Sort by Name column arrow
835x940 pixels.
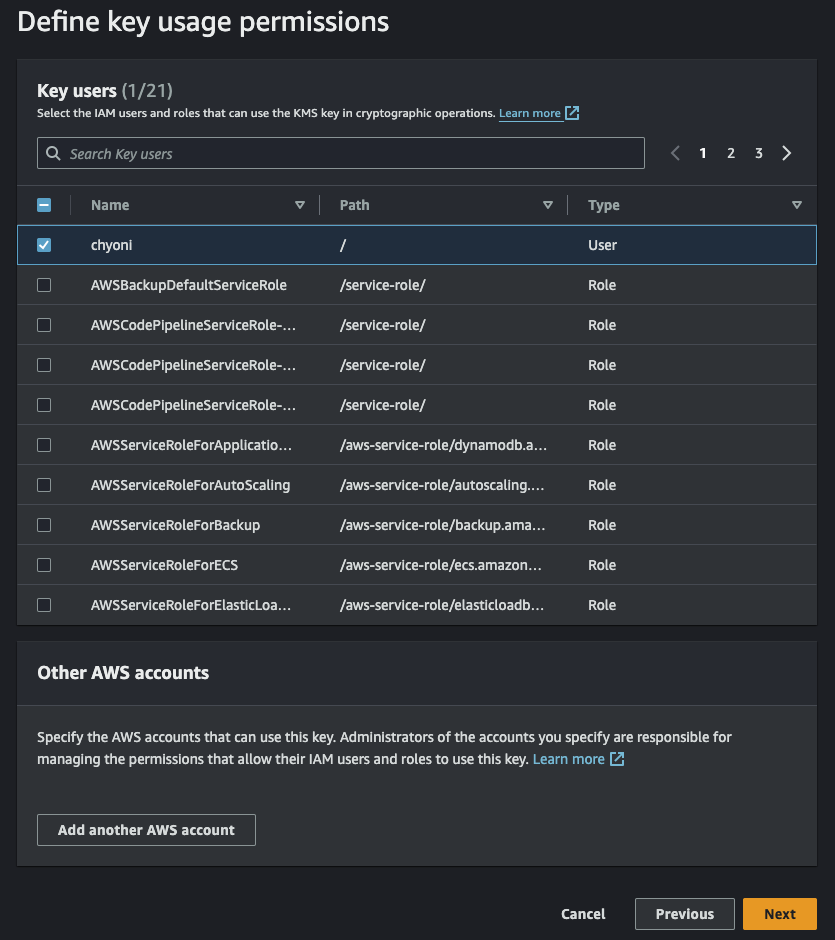pyautogui.click(x=300, y=205)
